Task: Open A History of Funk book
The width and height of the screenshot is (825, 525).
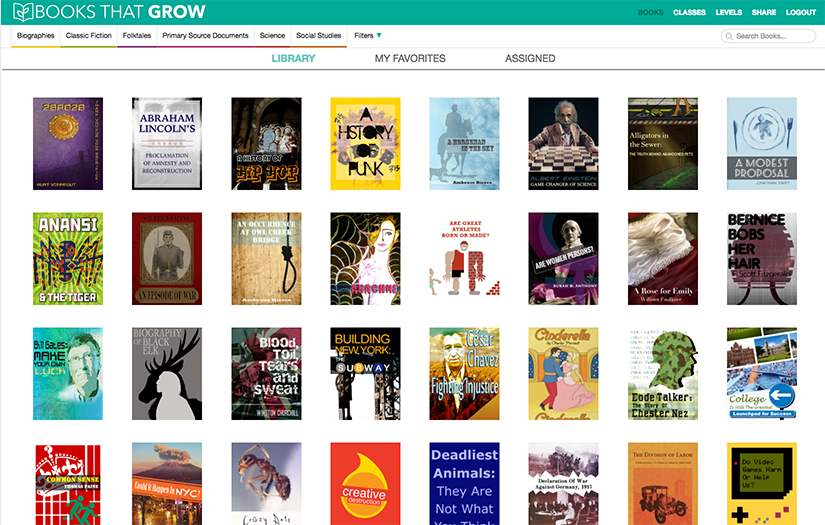Action: [x=365, y=144]
